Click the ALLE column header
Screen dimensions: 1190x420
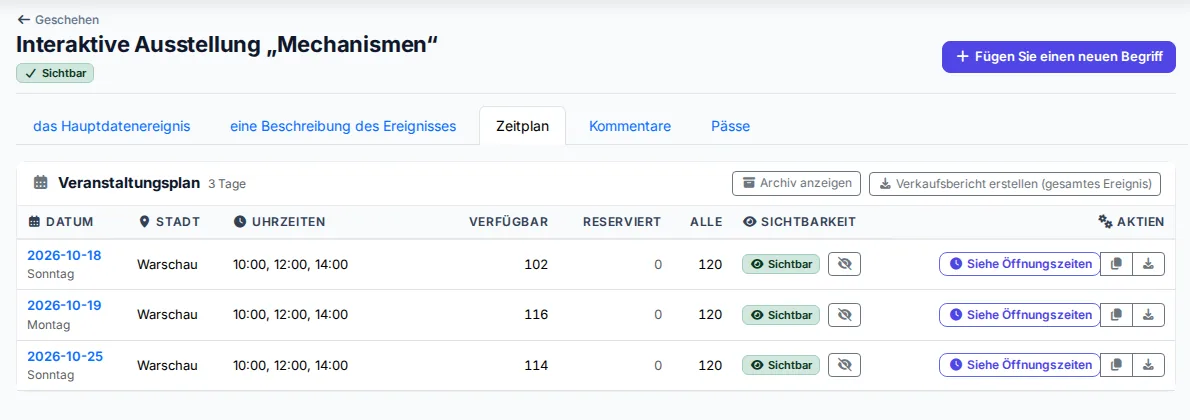pos(706,222)
